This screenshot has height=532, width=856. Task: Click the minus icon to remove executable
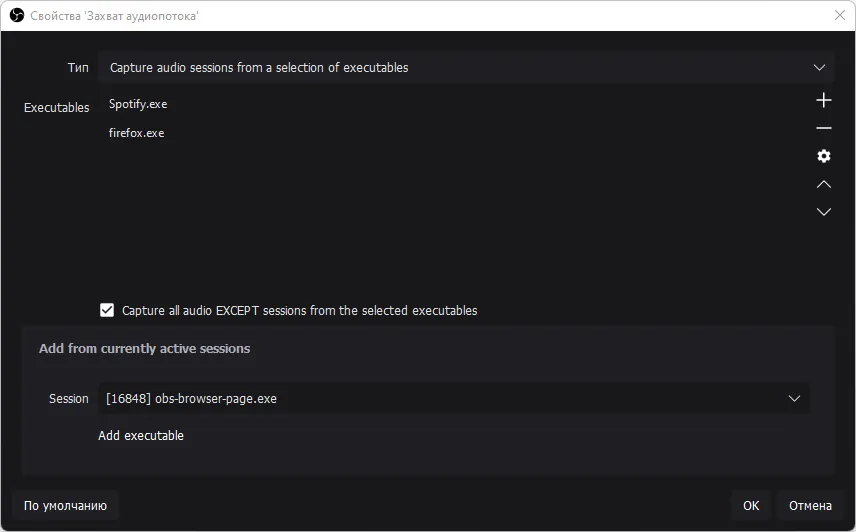point(823,128)
